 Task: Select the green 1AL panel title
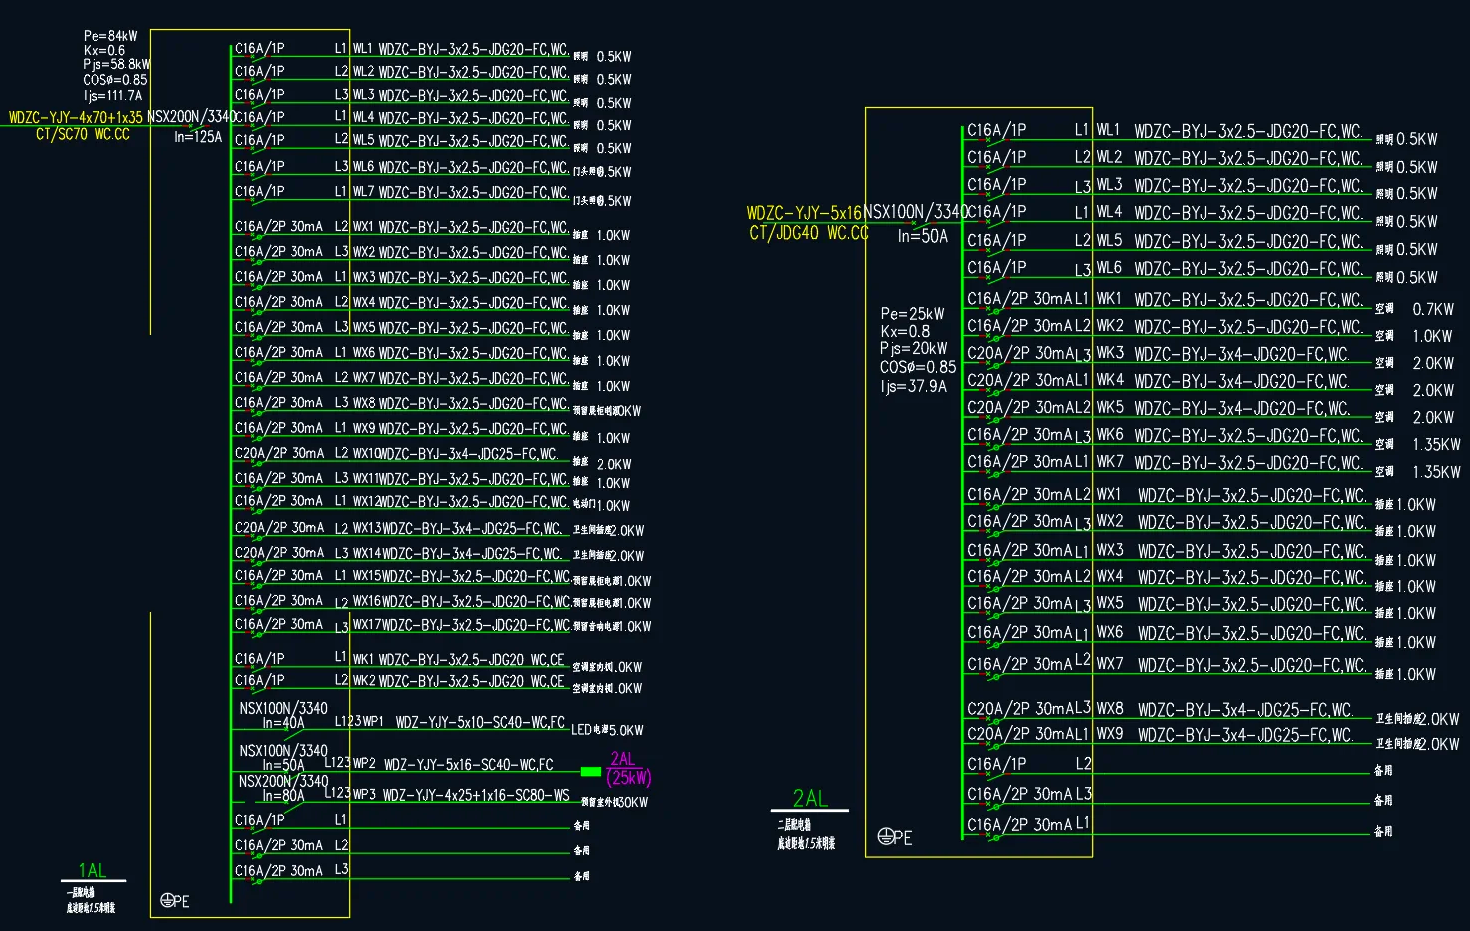[92, 871]
